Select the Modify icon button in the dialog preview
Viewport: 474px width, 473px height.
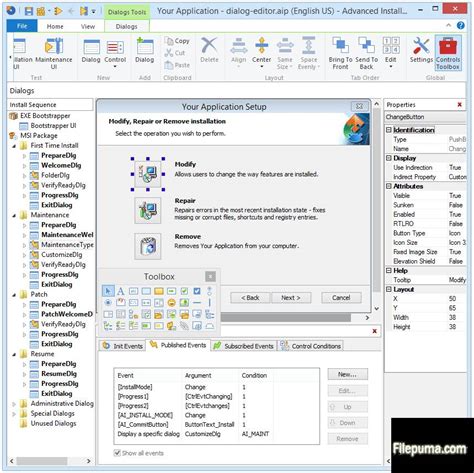(x=148, y=174)
